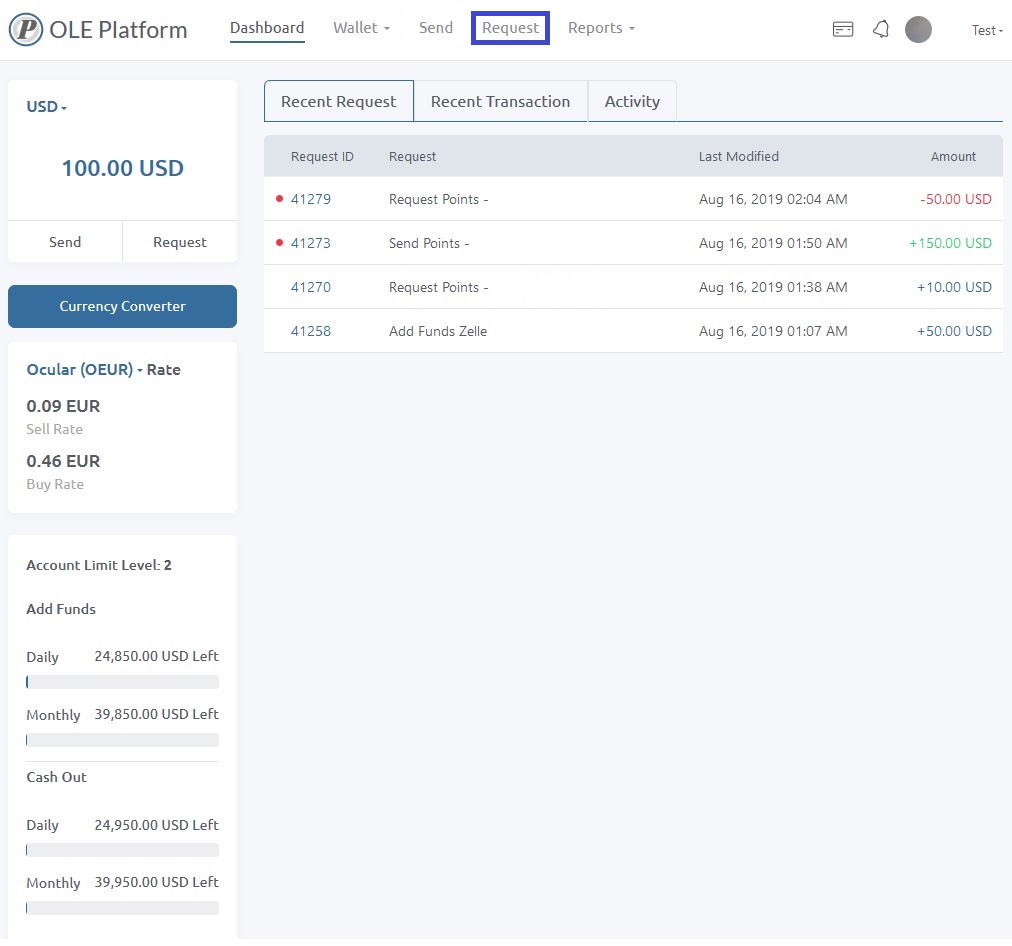The image size is (1012, 946).
Task: Open the card icon in header
Action: (x=843, y=29)
